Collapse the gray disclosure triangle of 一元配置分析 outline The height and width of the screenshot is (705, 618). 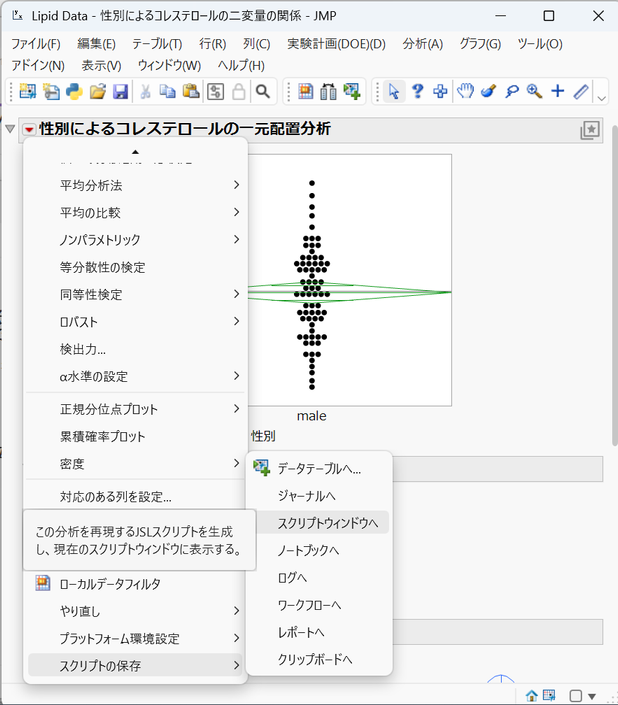tap(10, 129)
